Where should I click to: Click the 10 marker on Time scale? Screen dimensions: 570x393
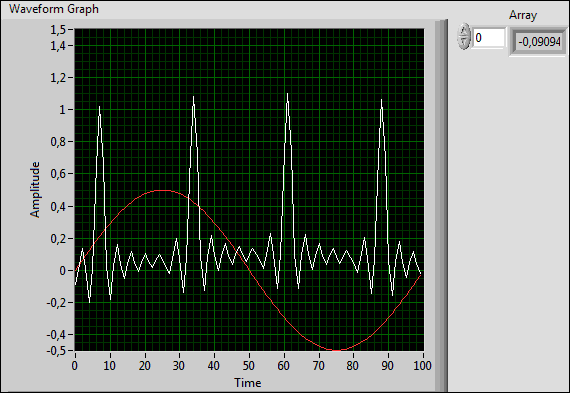point(109,365)
